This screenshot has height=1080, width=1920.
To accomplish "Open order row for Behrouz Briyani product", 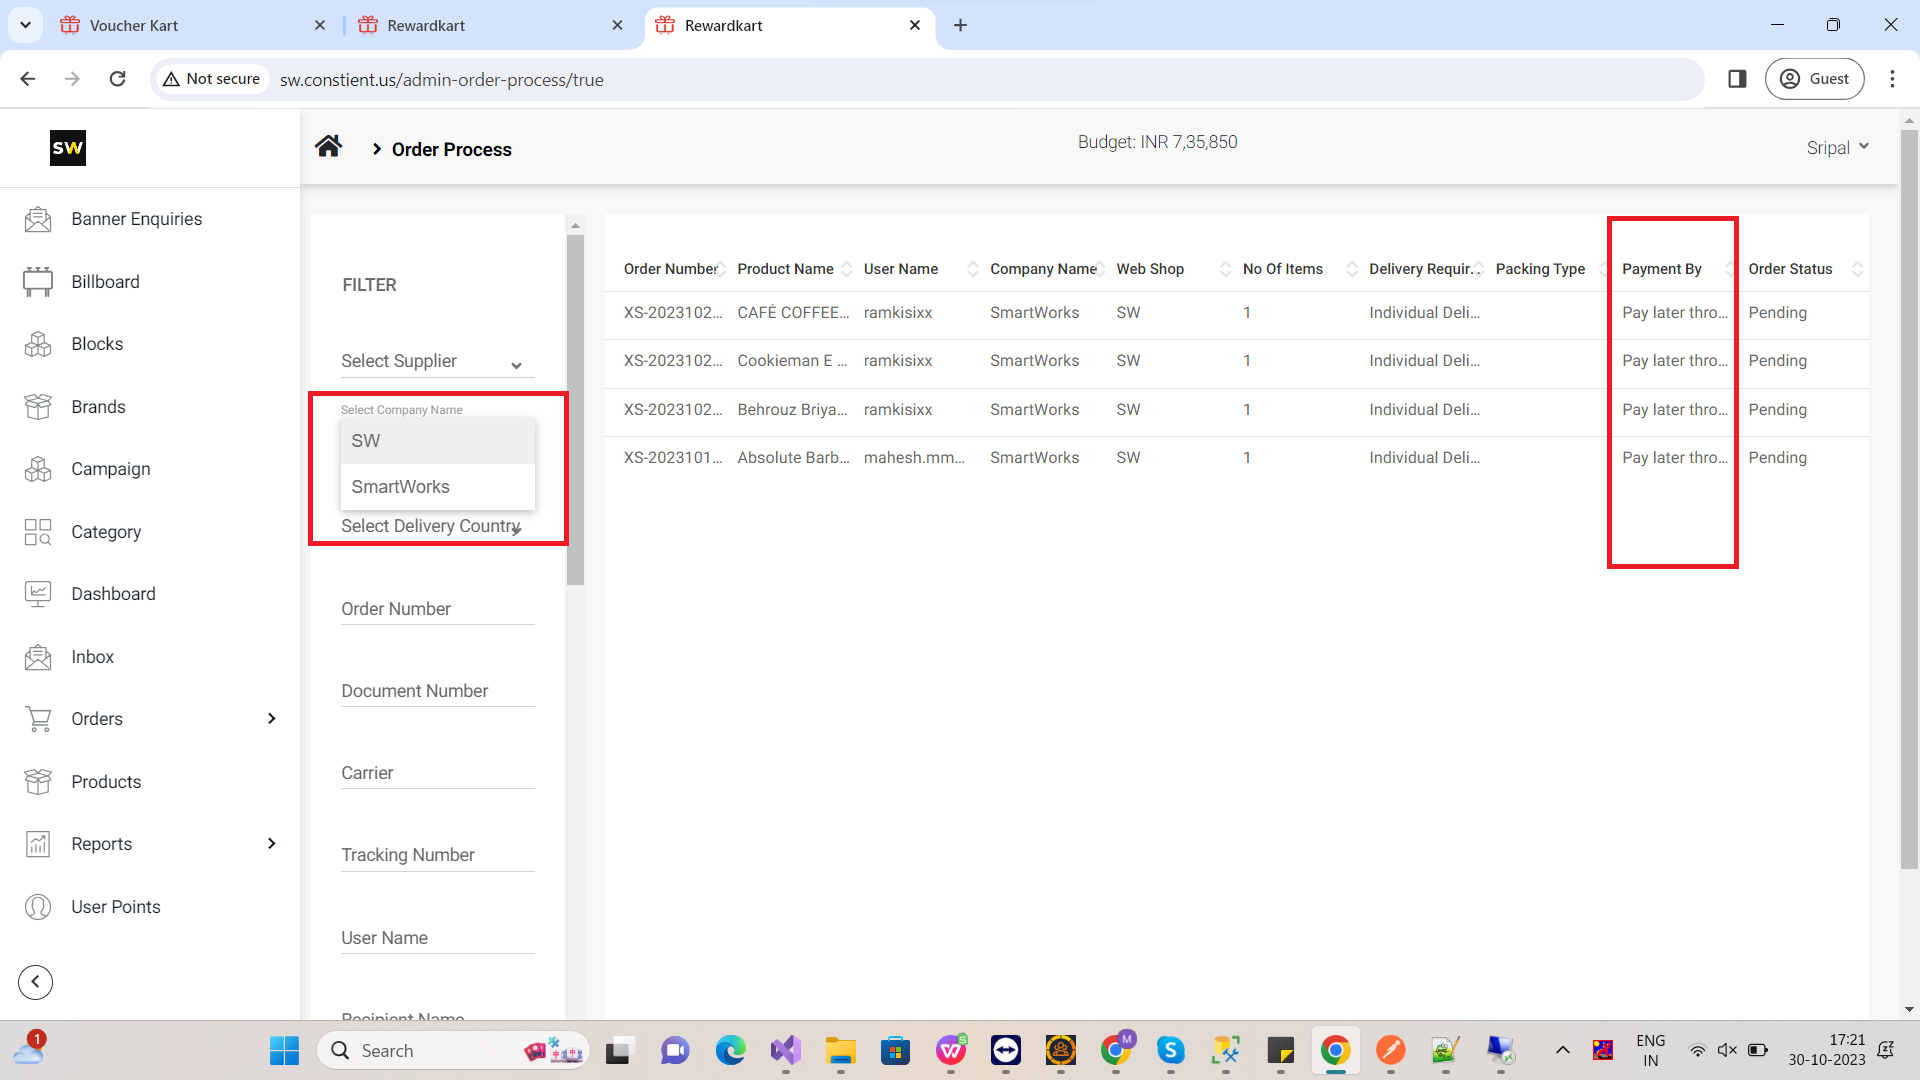I will [x=1236, y=410].
